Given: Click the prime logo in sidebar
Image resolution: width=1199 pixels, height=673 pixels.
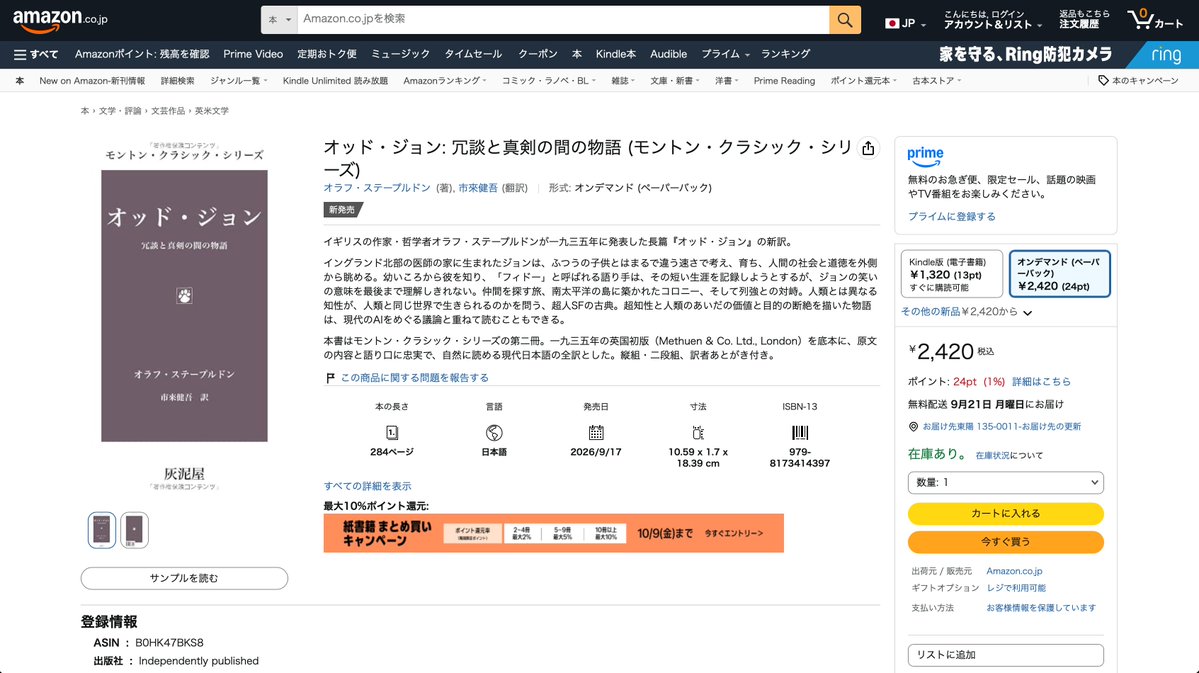Looking at the screenshot, I should coord(925,157).
